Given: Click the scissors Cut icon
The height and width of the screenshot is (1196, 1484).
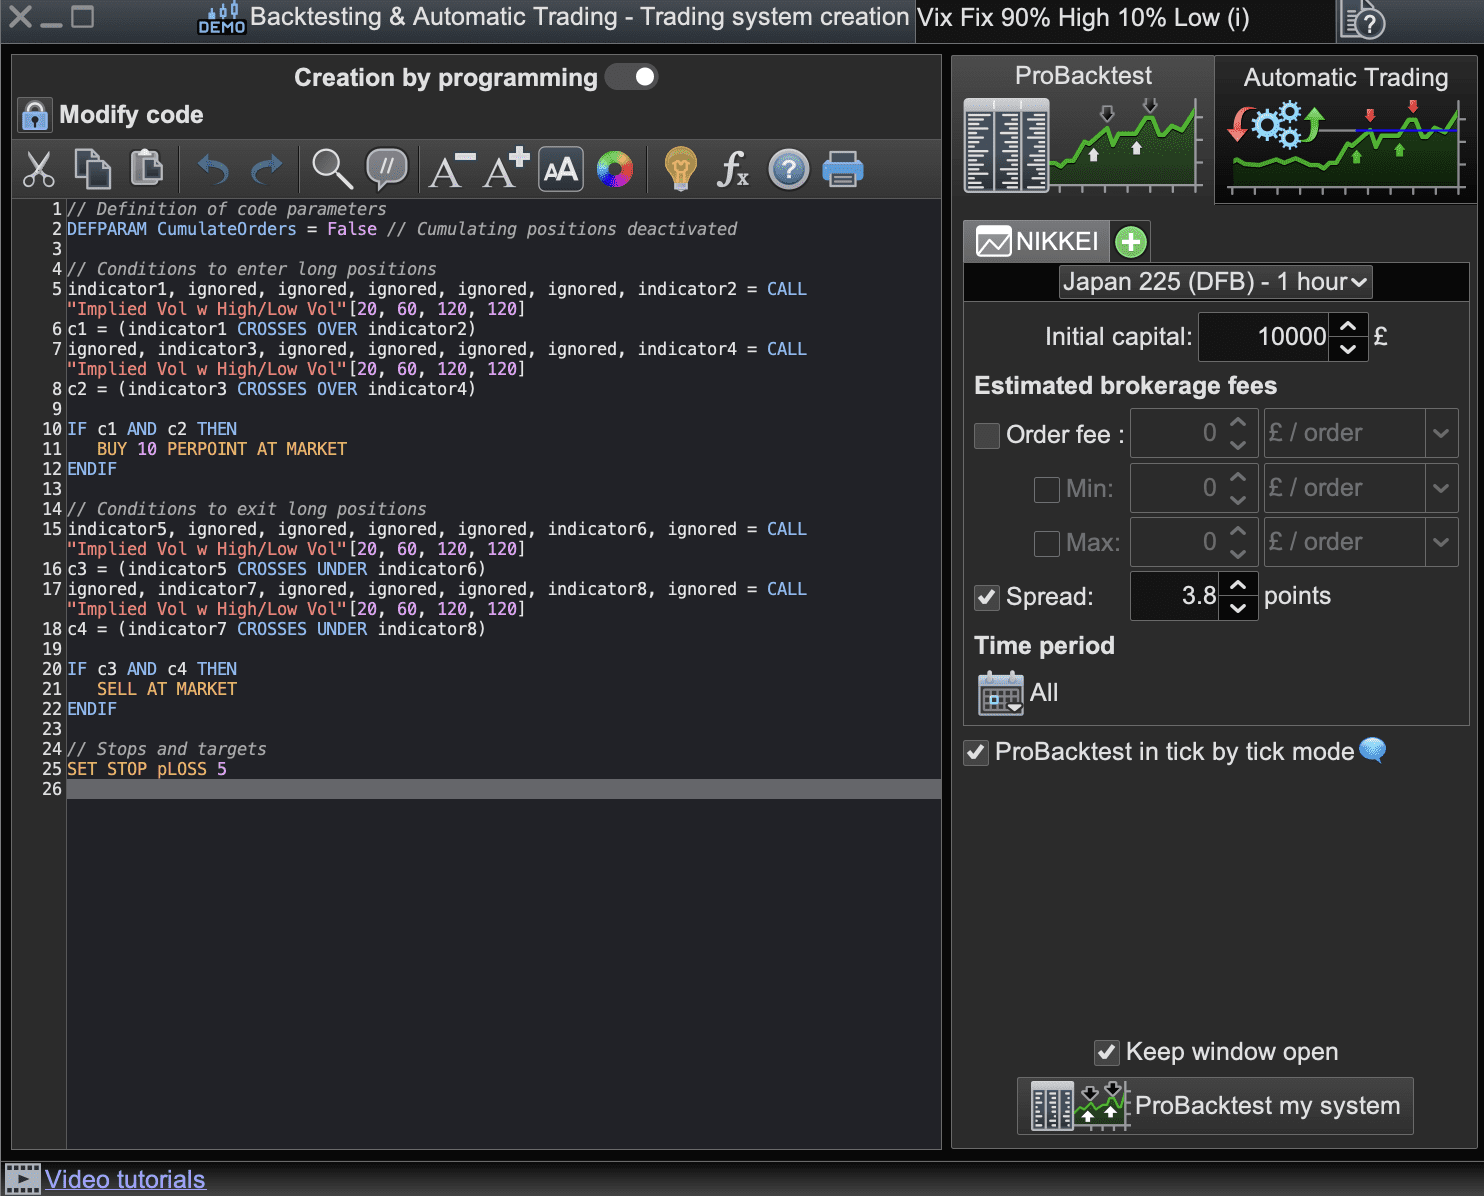Looking at the screenshot, I should [39, 169].
